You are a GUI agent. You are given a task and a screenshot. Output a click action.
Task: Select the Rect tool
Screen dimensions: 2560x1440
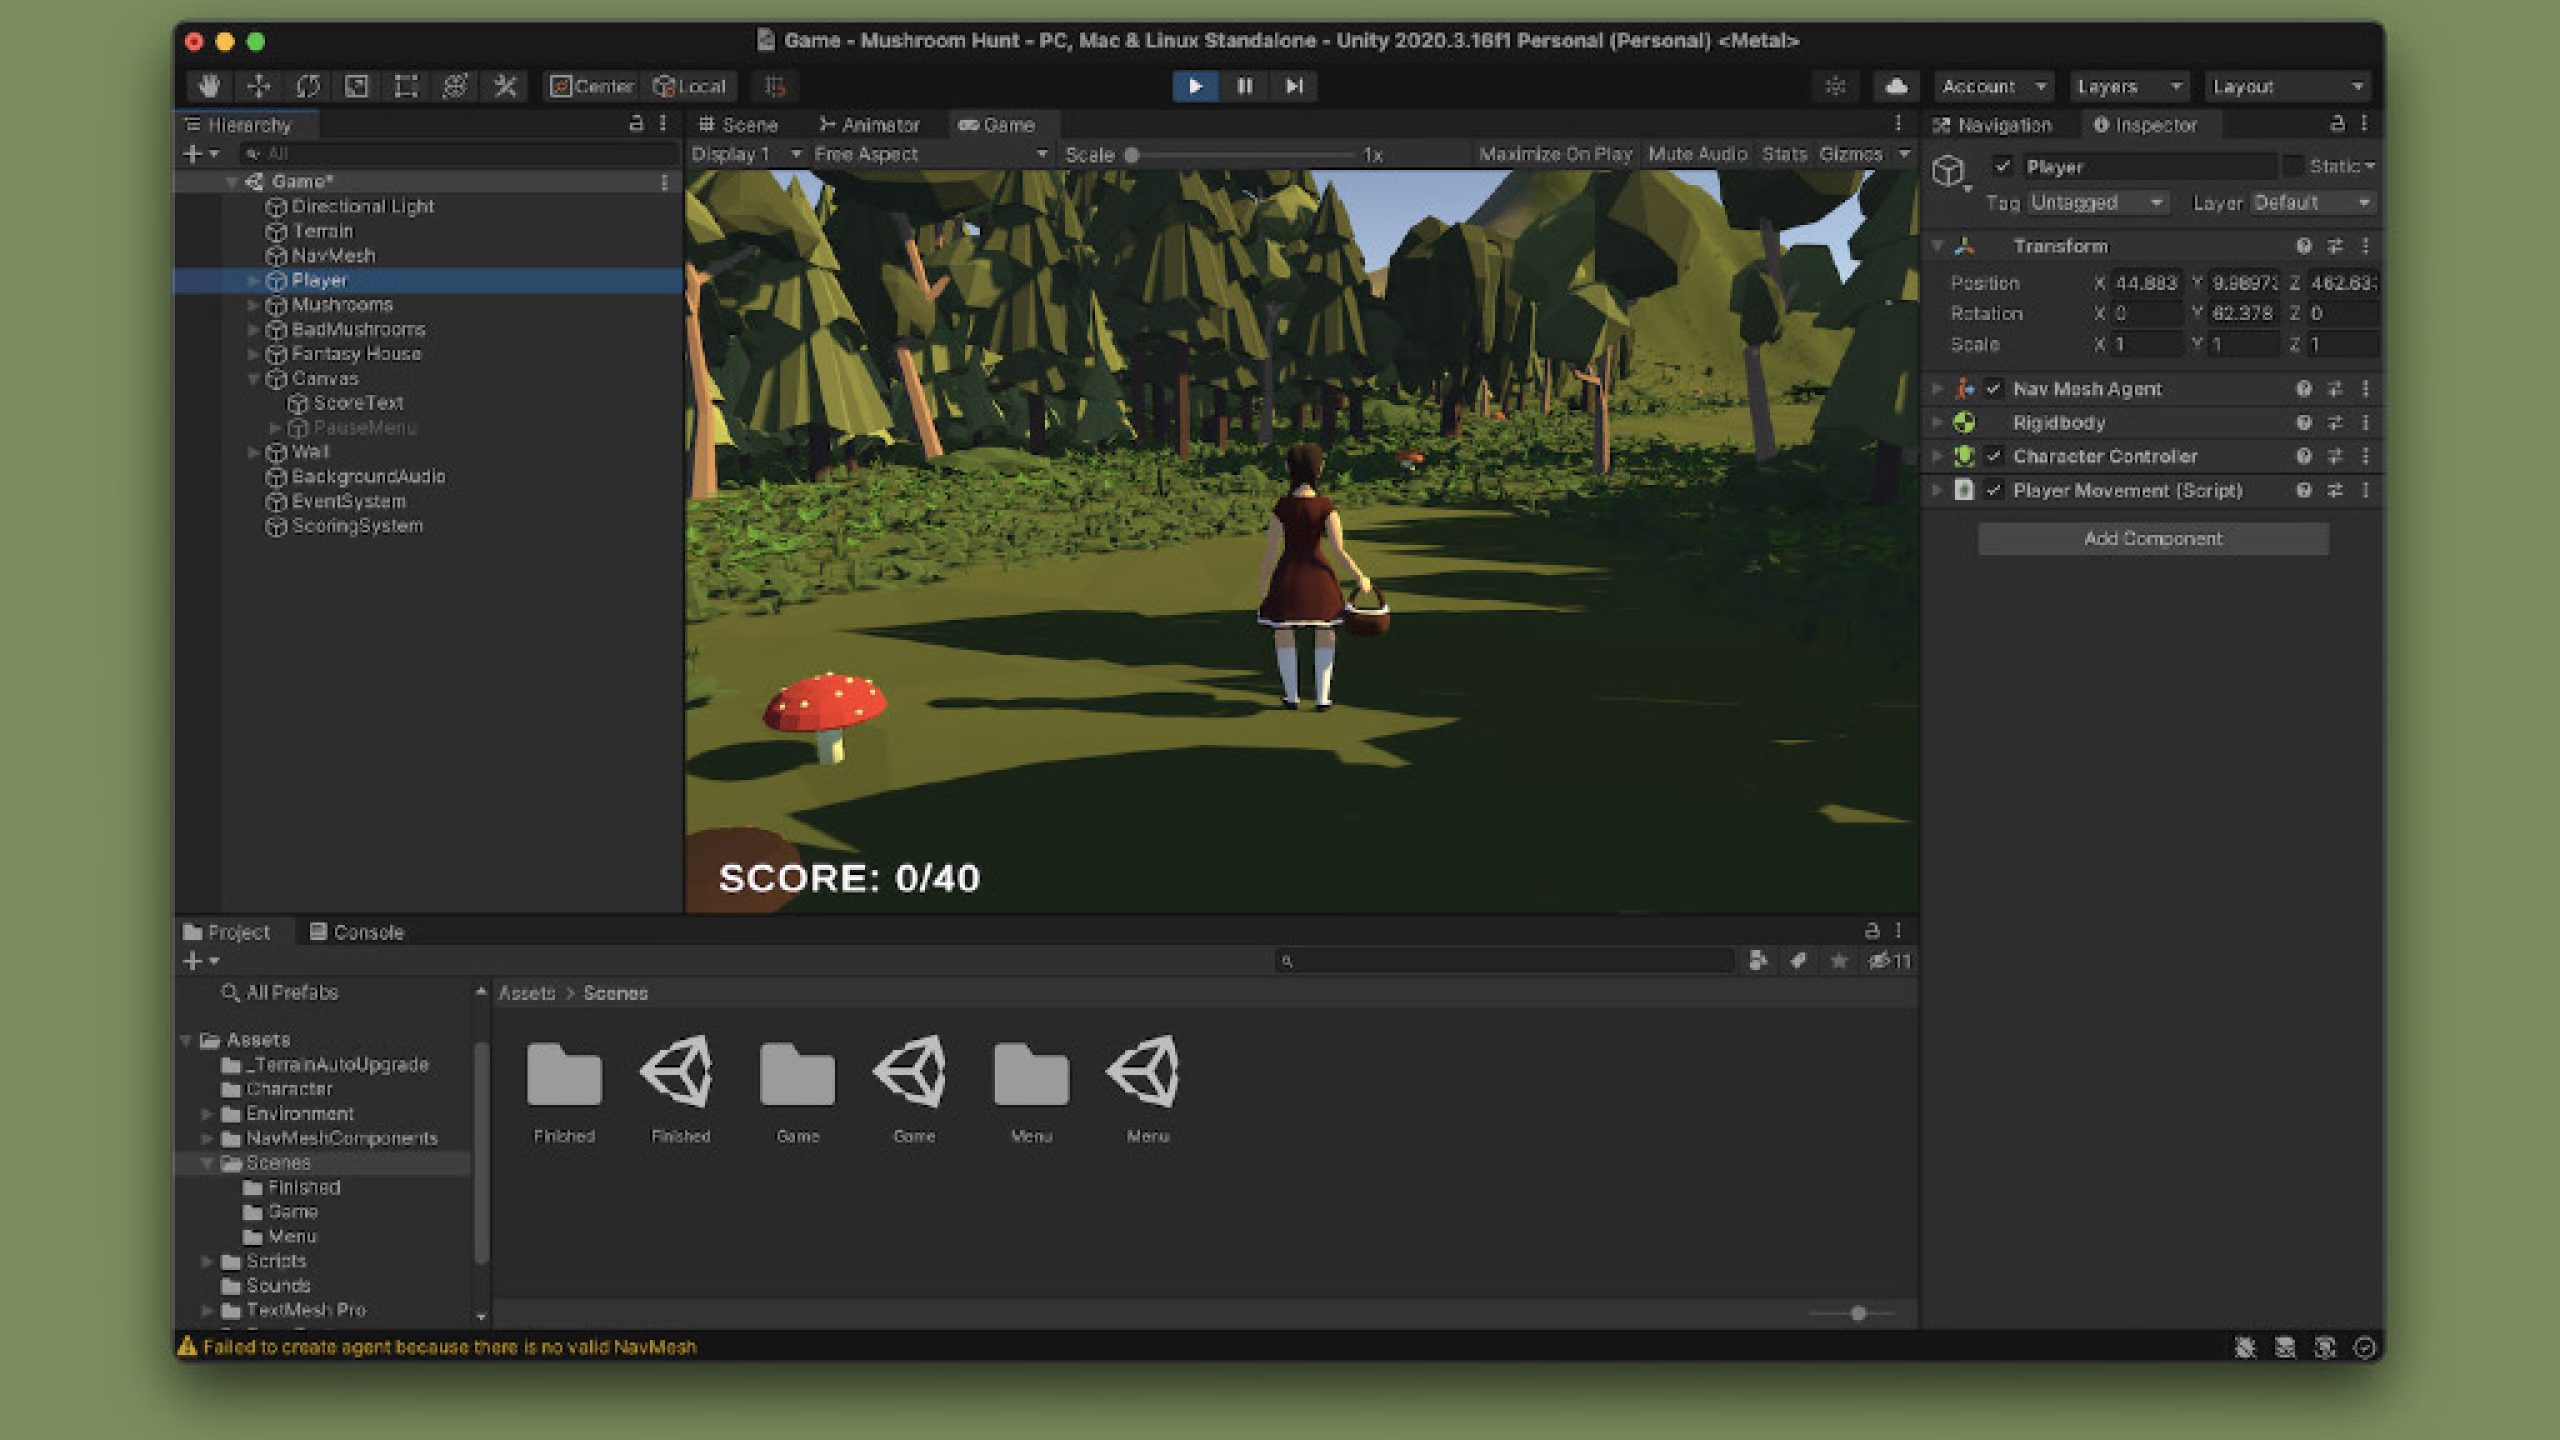(x=406, y=86)
